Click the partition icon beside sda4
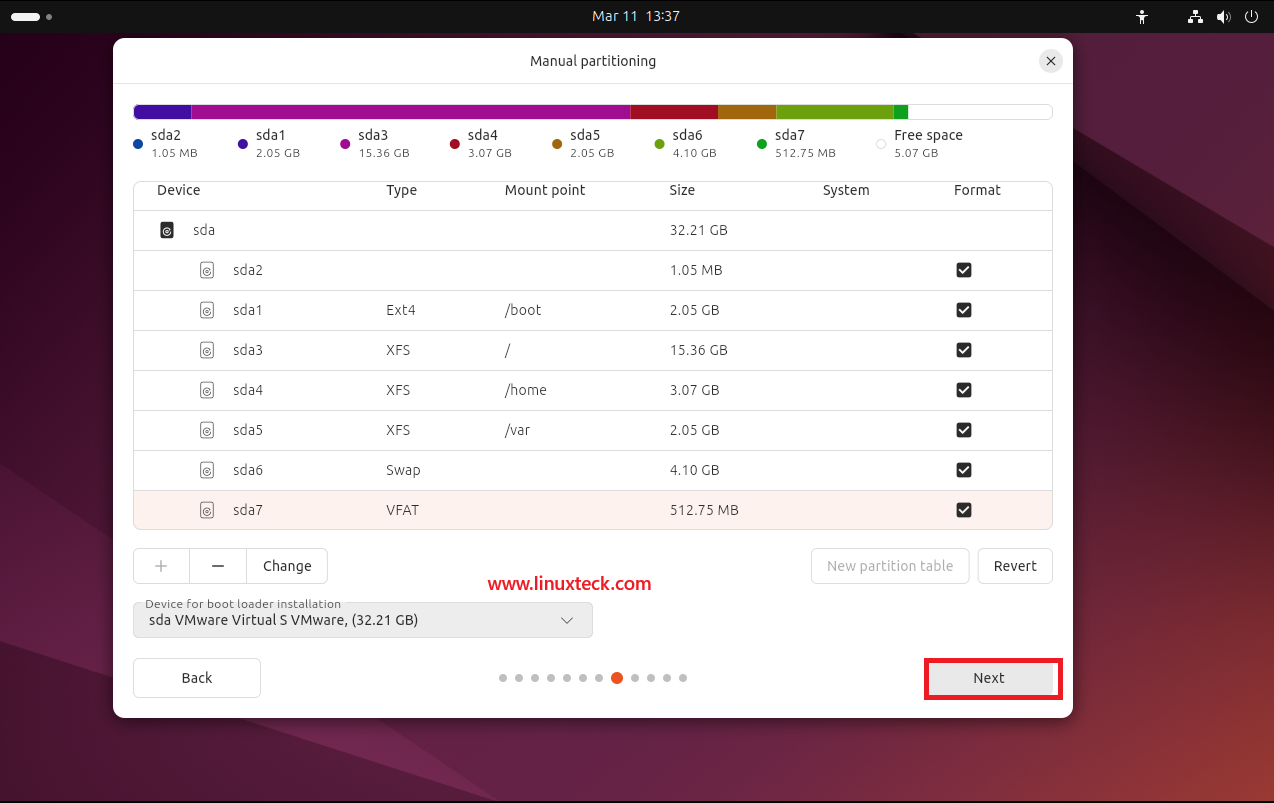Screen dimensions: 1274x803 click(x=207, y=390)
